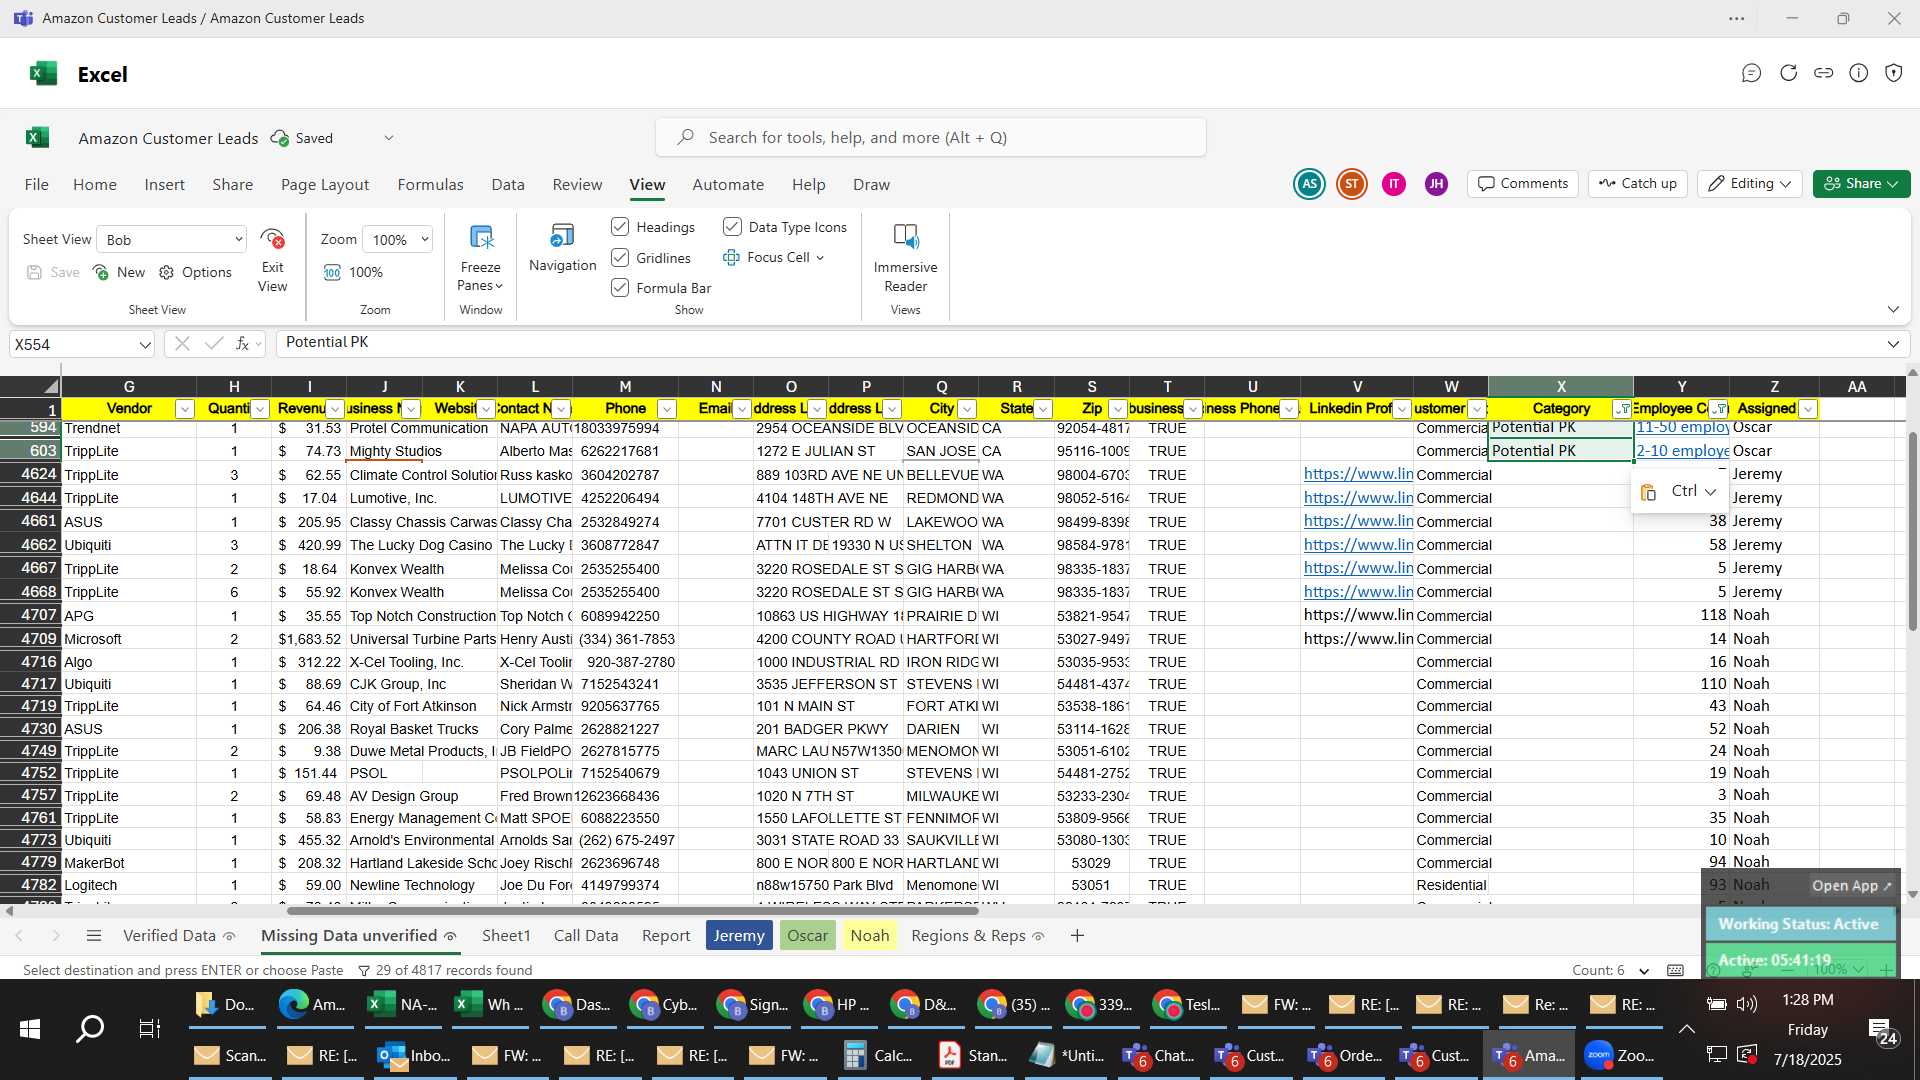
Task: Click the paste options Ctrl icon
Action: (1649, 492)
